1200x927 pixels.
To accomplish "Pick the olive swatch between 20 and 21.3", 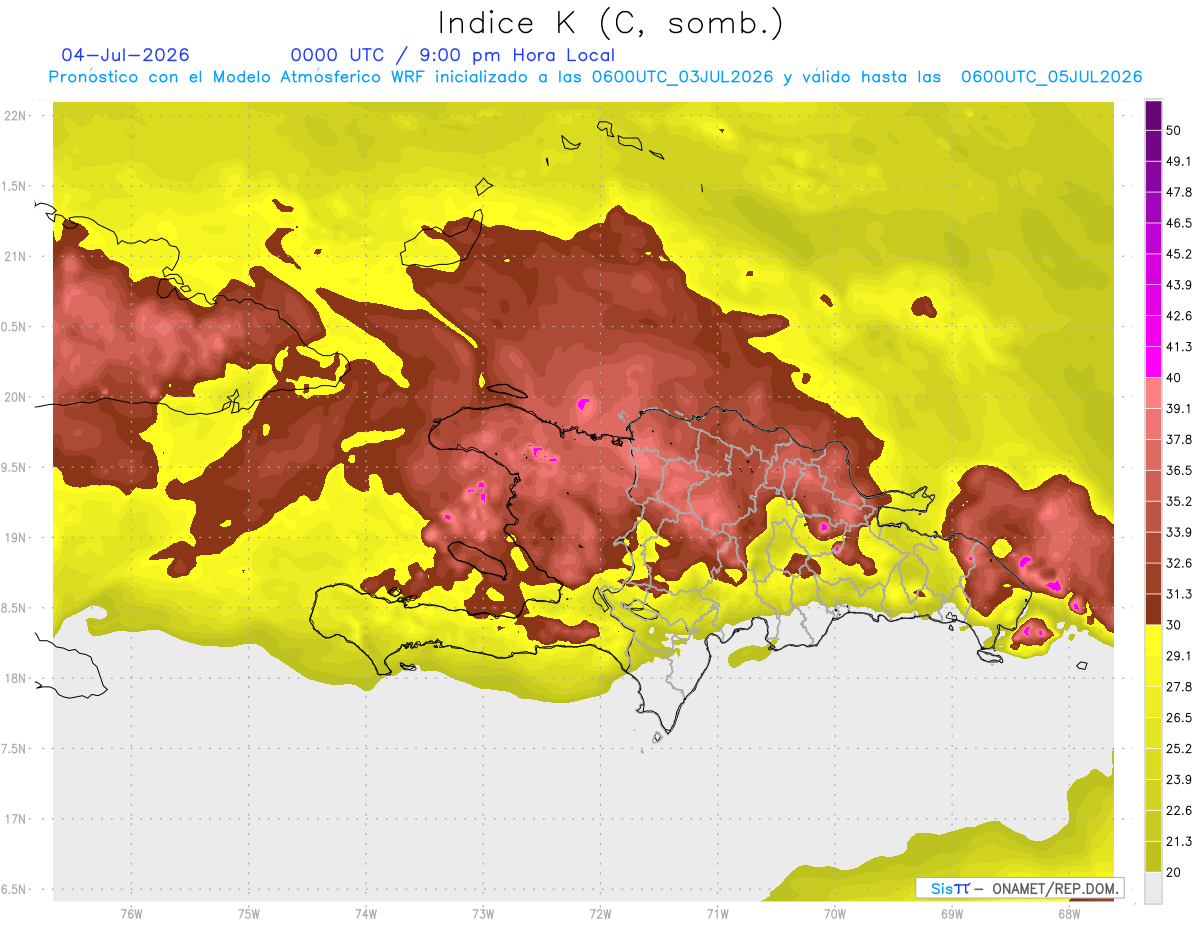I will (1153, 857).
